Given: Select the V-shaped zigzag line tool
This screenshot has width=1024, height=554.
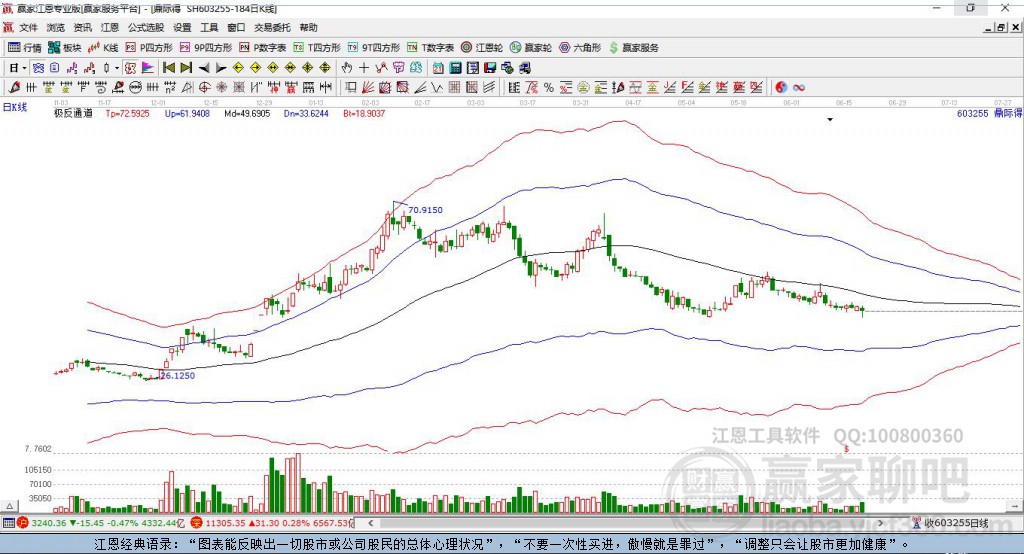Looking at the screenshot, I should [x=437, y=87].
